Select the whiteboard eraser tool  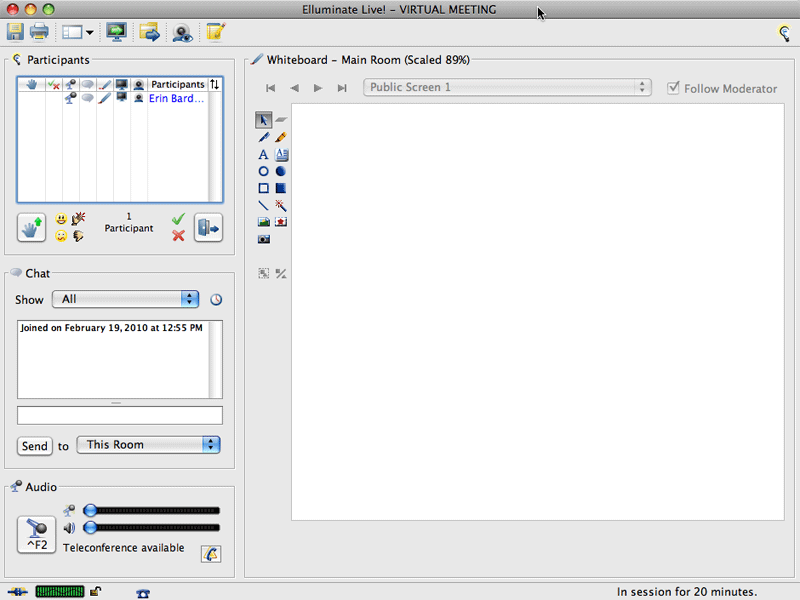[x=281, y=120]
